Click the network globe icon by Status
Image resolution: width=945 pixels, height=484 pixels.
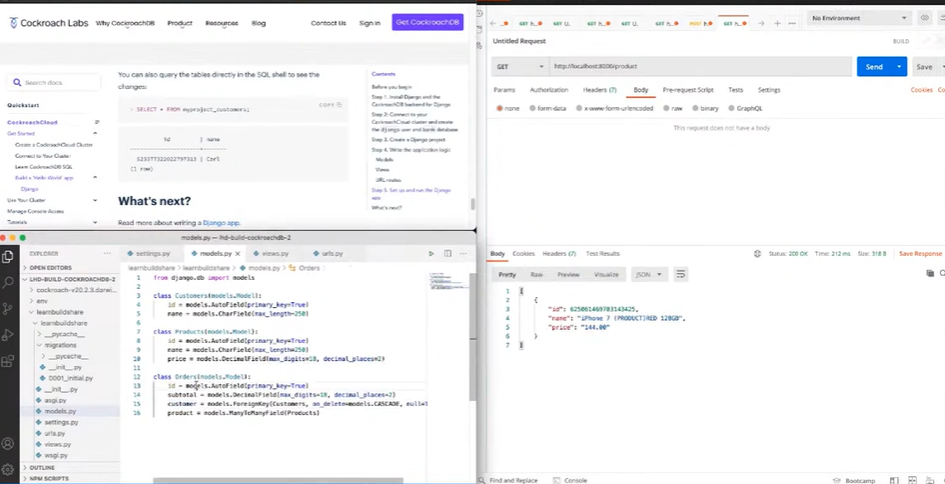(758, 254)
